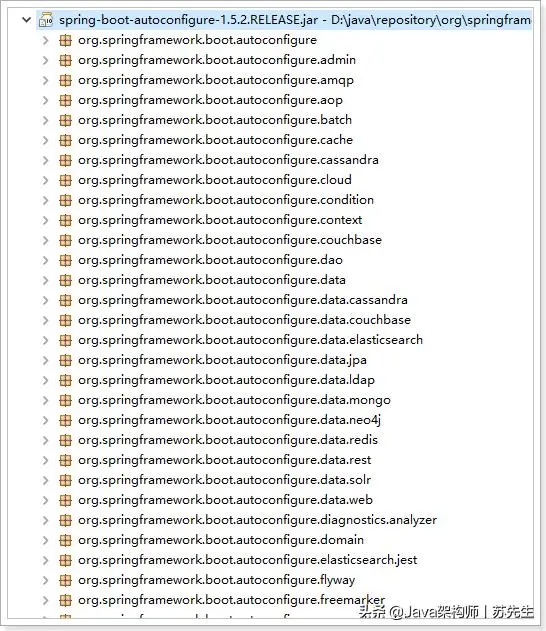This screenshot has width=546, height=631.
Task: Click package icon of autoconfigure.diagnostics.analyzer
Action: click(65, 520)
